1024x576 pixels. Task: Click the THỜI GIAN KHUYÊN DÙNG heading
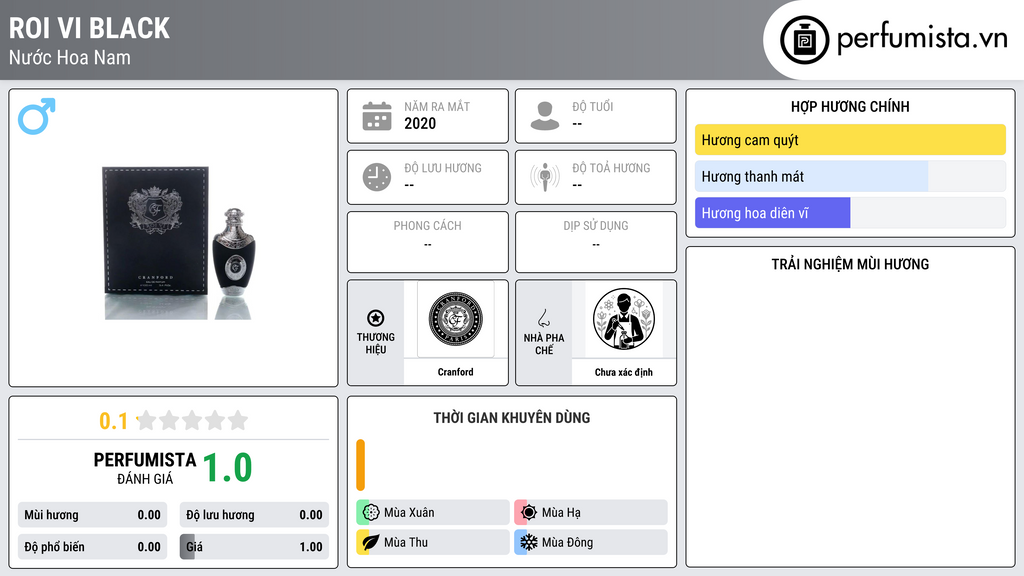[512, 417]
